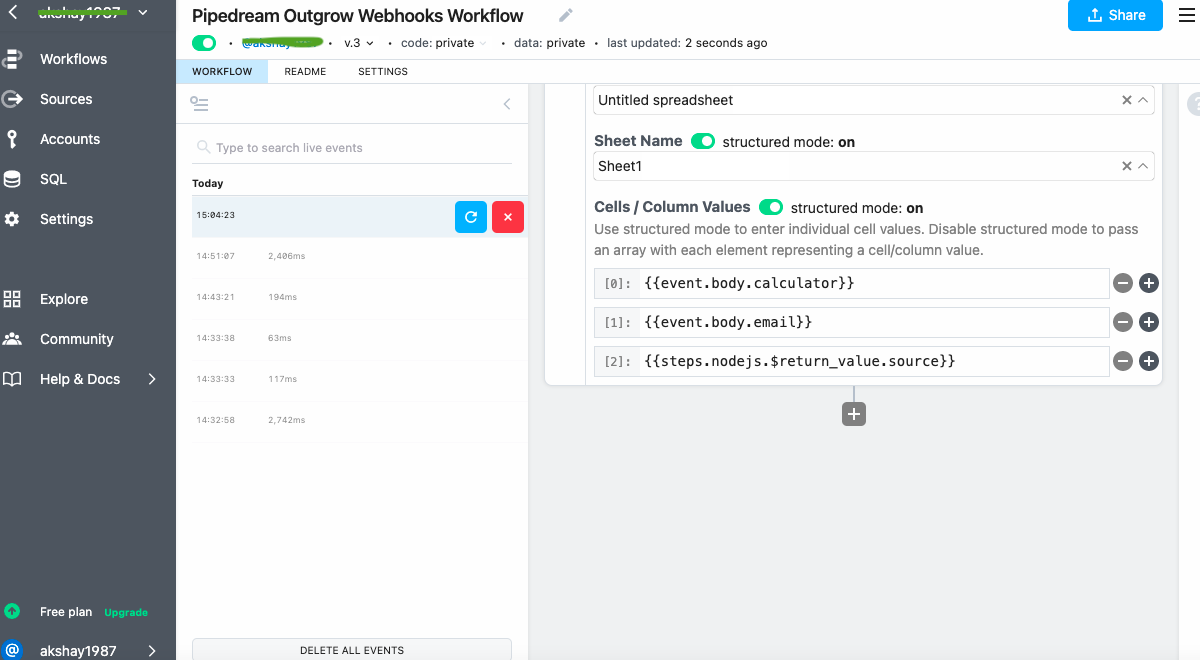
Task: Add a new workflow step
Action: point(854,414)
